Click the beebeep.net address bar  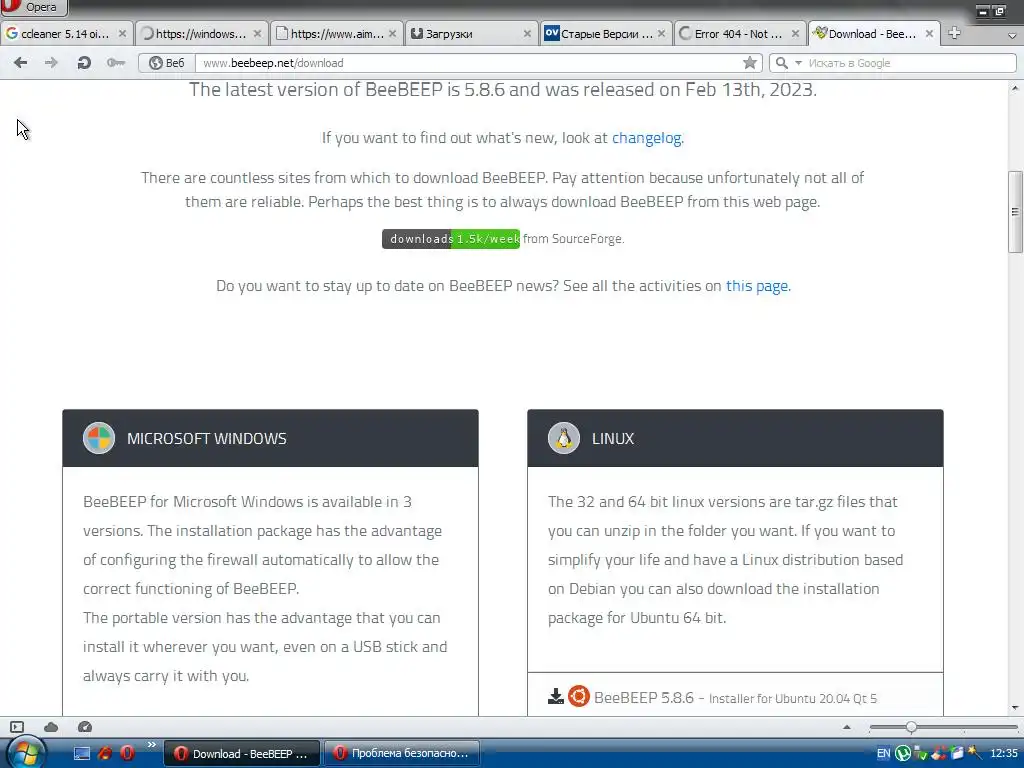(x=470, y=63)
